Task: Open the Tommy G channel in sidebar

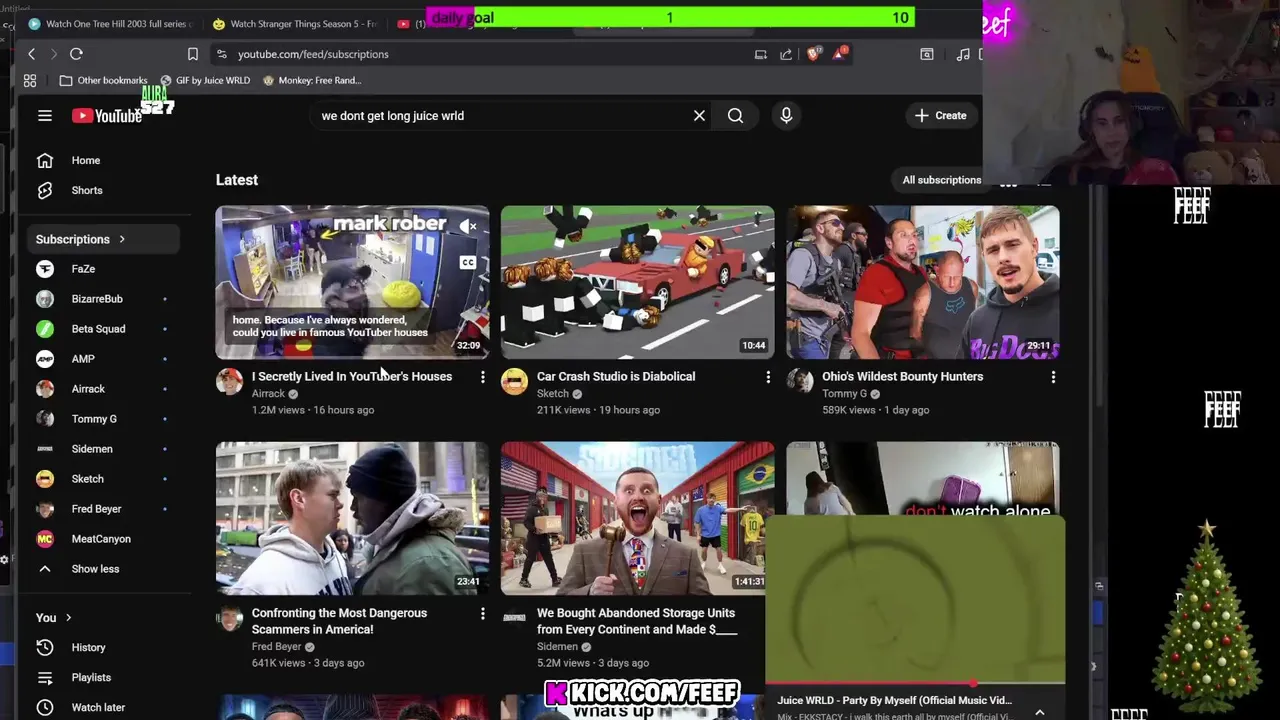Action: (x=104, y=419)
